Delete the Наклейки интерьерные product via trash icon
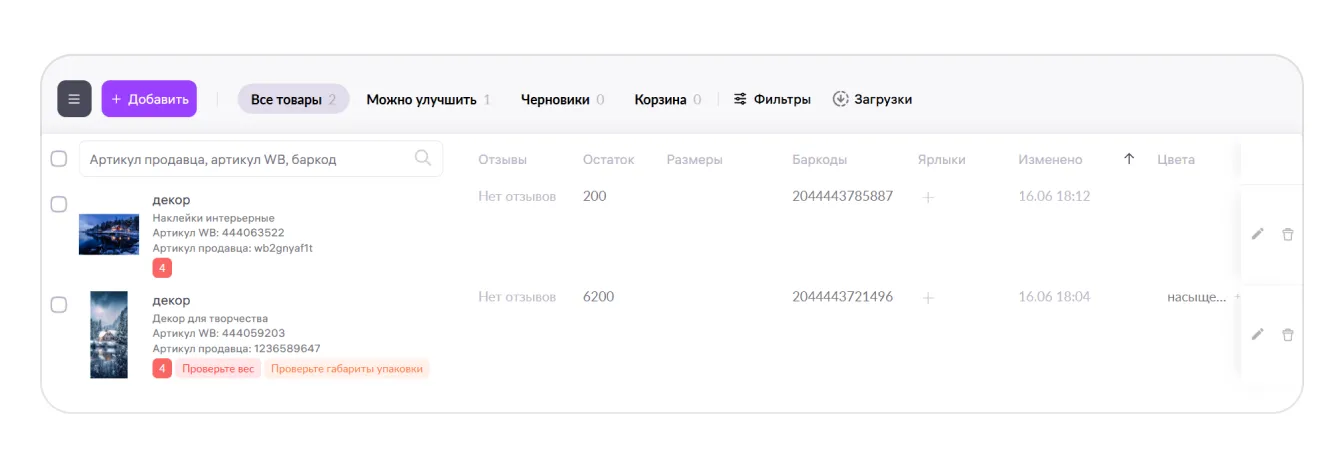Screen dimensions: 1344x468 (1288, 234)
